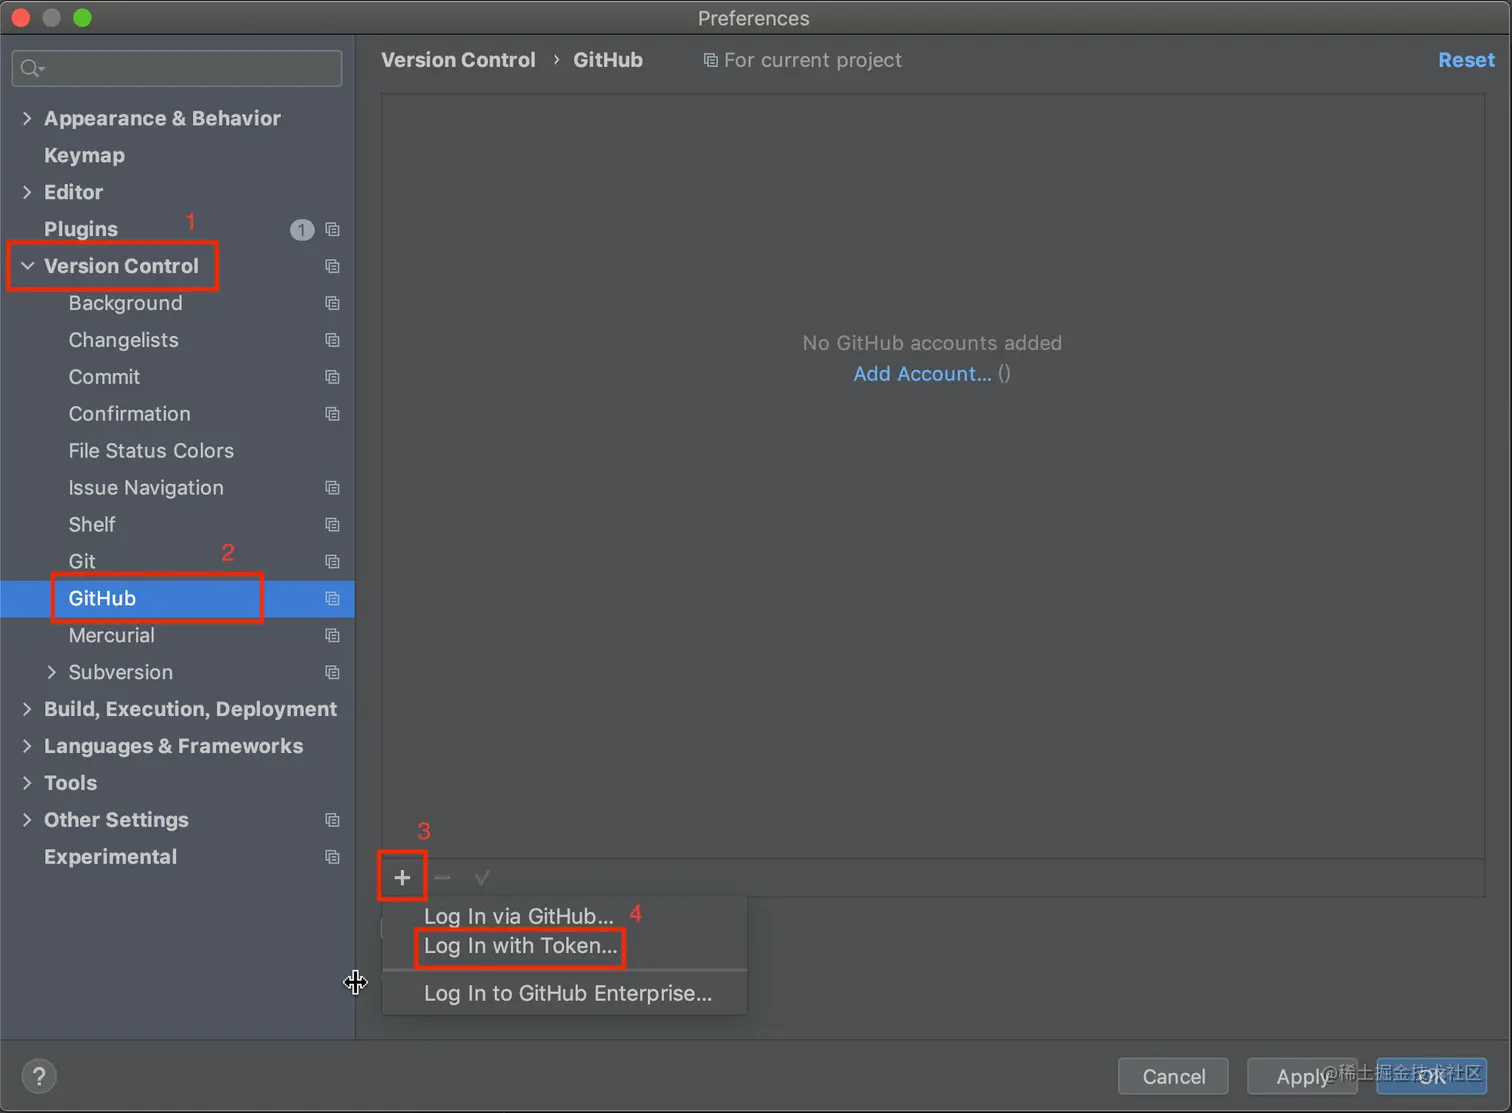Click the search magnifier icon in settings search
The width and height of the screenshot is (1512, 1113).
coord(32,68)
